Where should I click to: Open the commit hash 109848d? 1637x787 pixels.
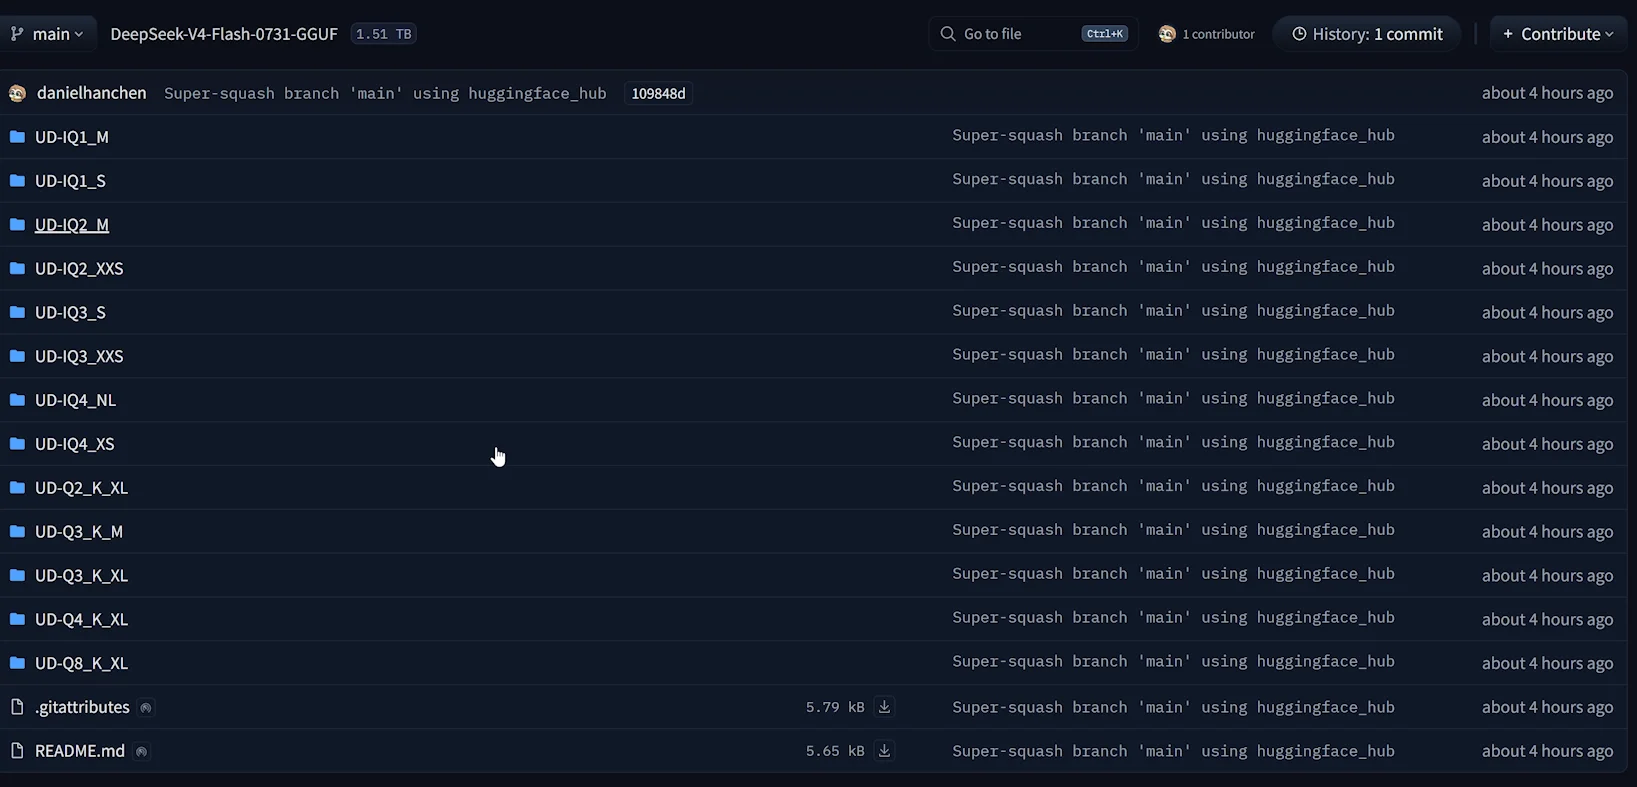pos(658,93)
